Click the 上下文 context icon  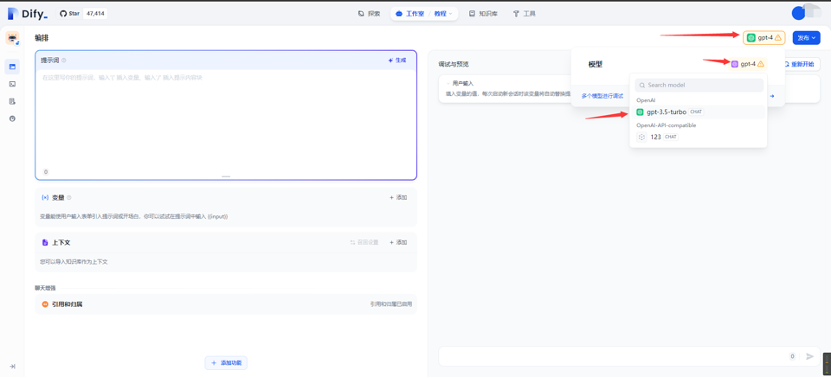coord(45,243)
